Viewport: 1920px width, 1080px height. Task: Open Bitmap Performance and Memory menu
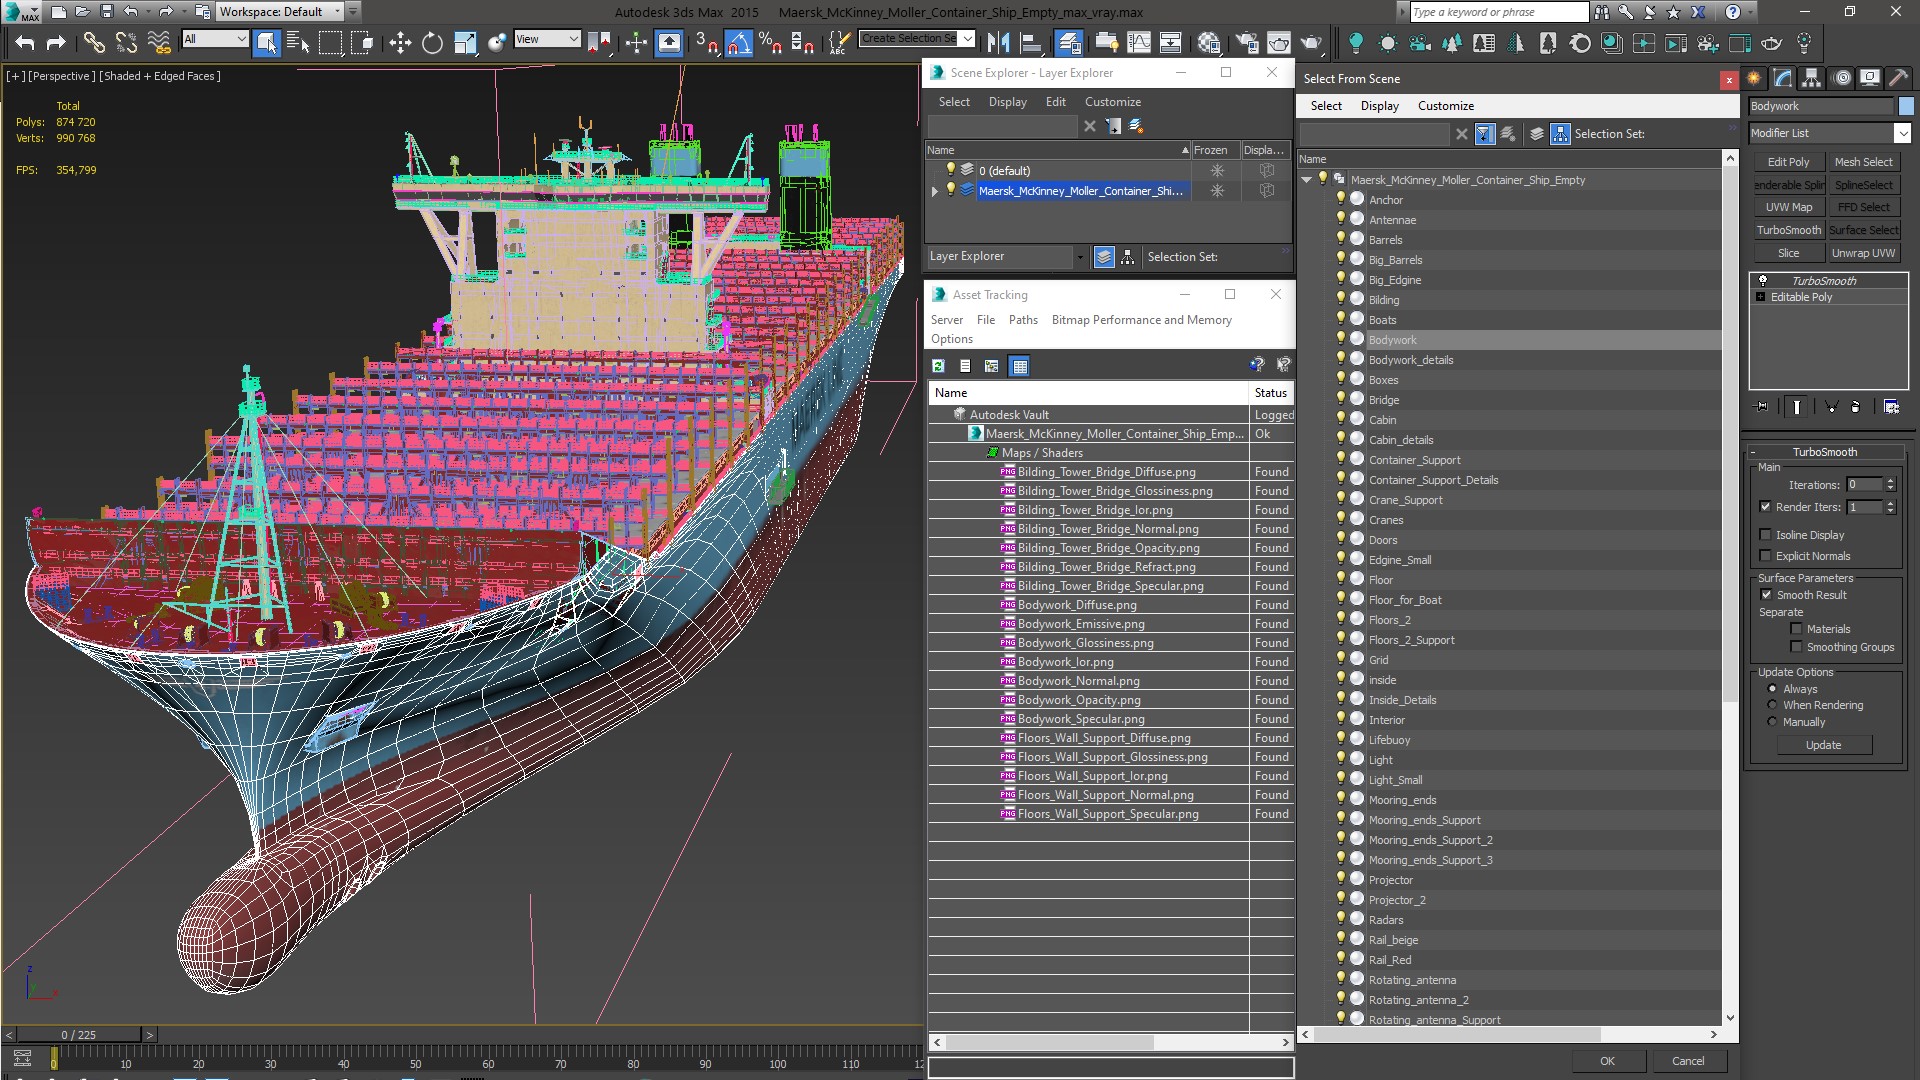[x=1141, y=320]
